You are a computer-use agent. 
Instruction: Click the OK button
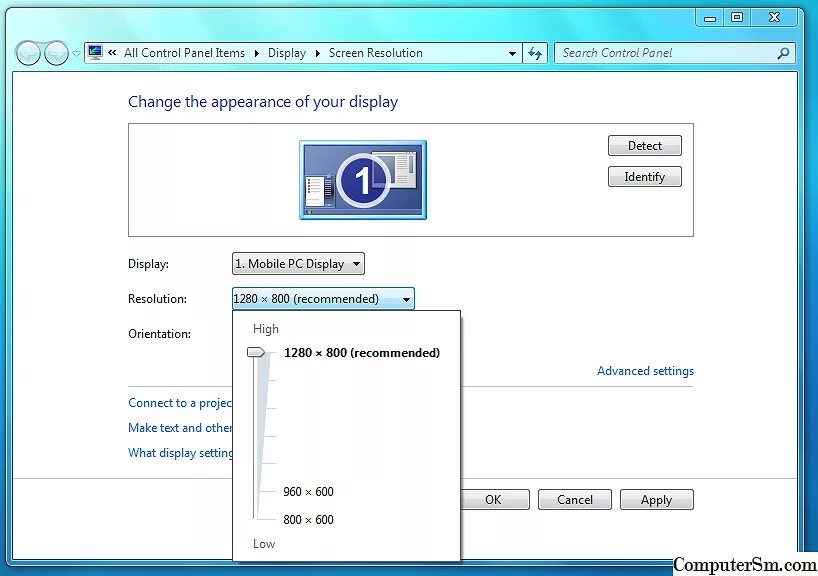(x=495, y=500)
